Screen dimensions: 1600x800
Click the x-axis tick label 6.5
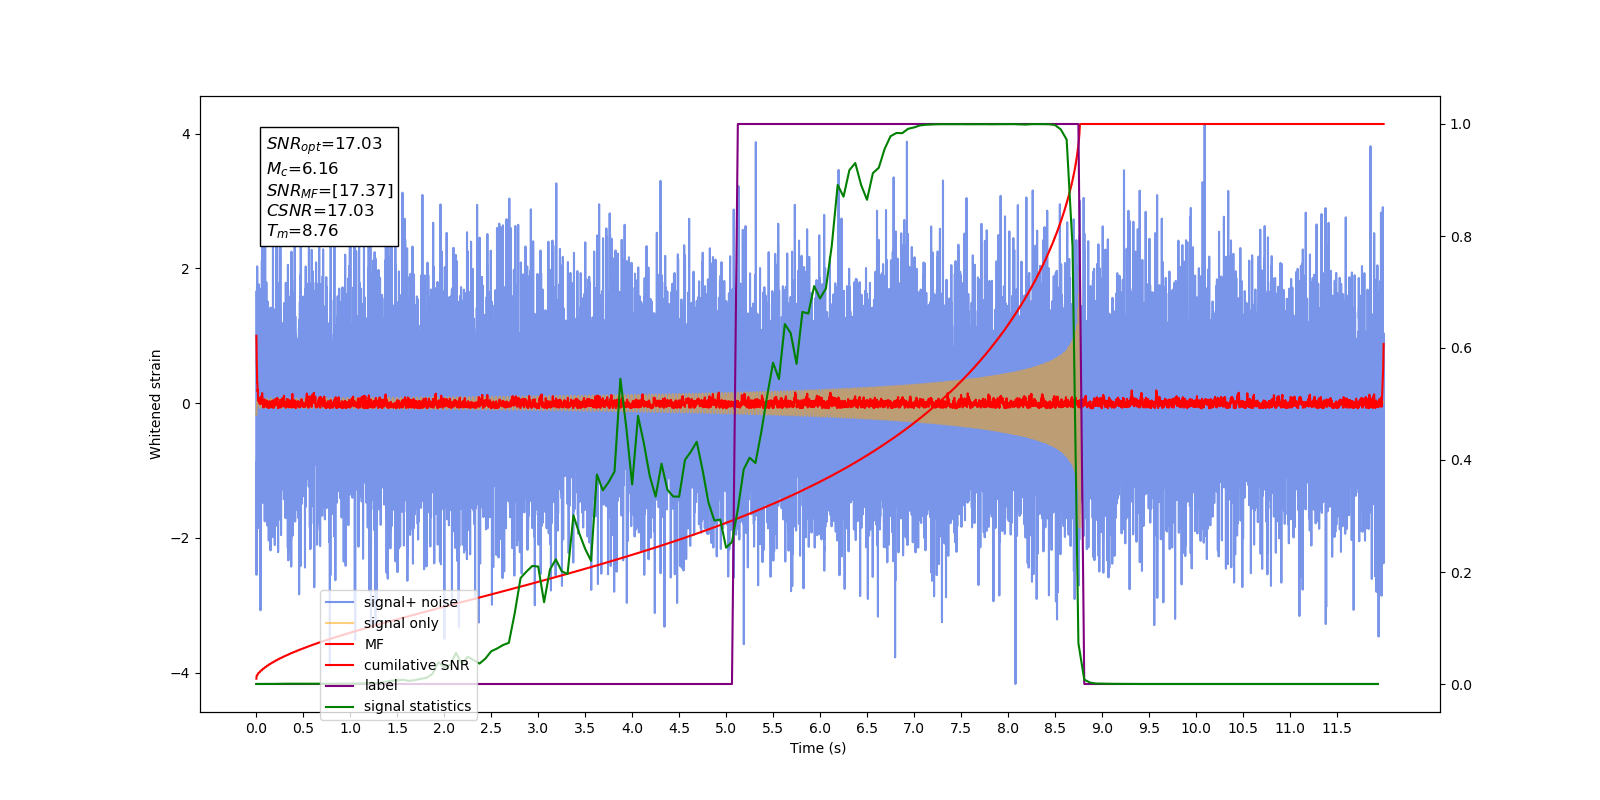click(x=867, y=728)
